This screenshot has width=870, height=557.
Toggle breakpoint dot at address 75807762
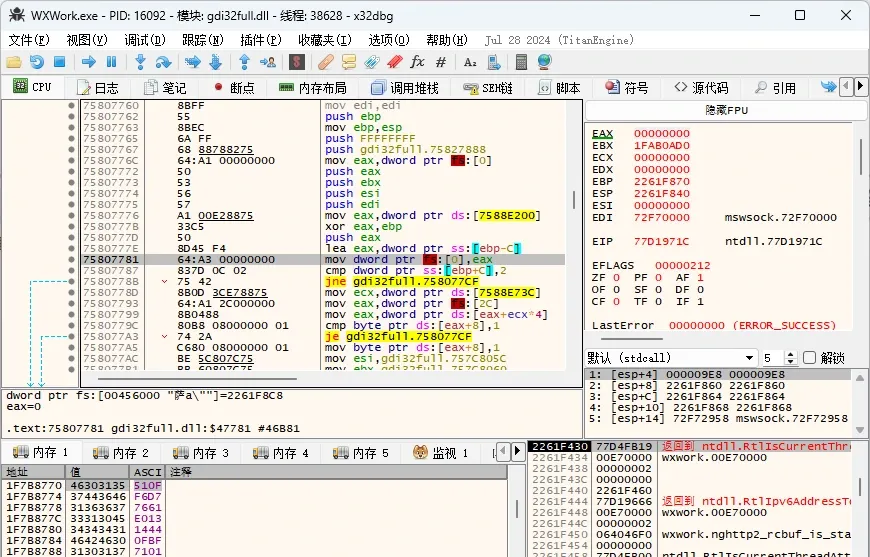pyautogui.click(x=71, y=117)
